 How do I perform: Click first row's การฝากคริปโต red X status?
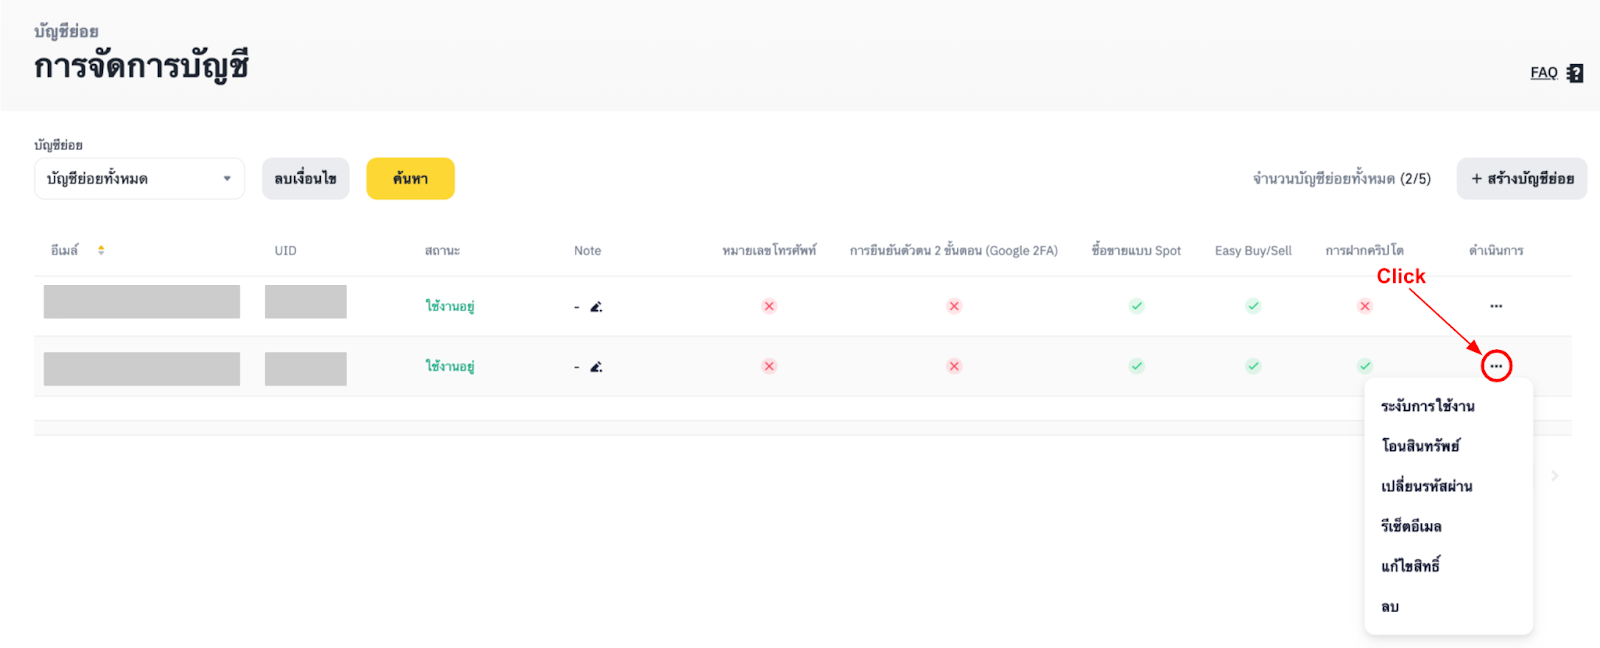1365,306
